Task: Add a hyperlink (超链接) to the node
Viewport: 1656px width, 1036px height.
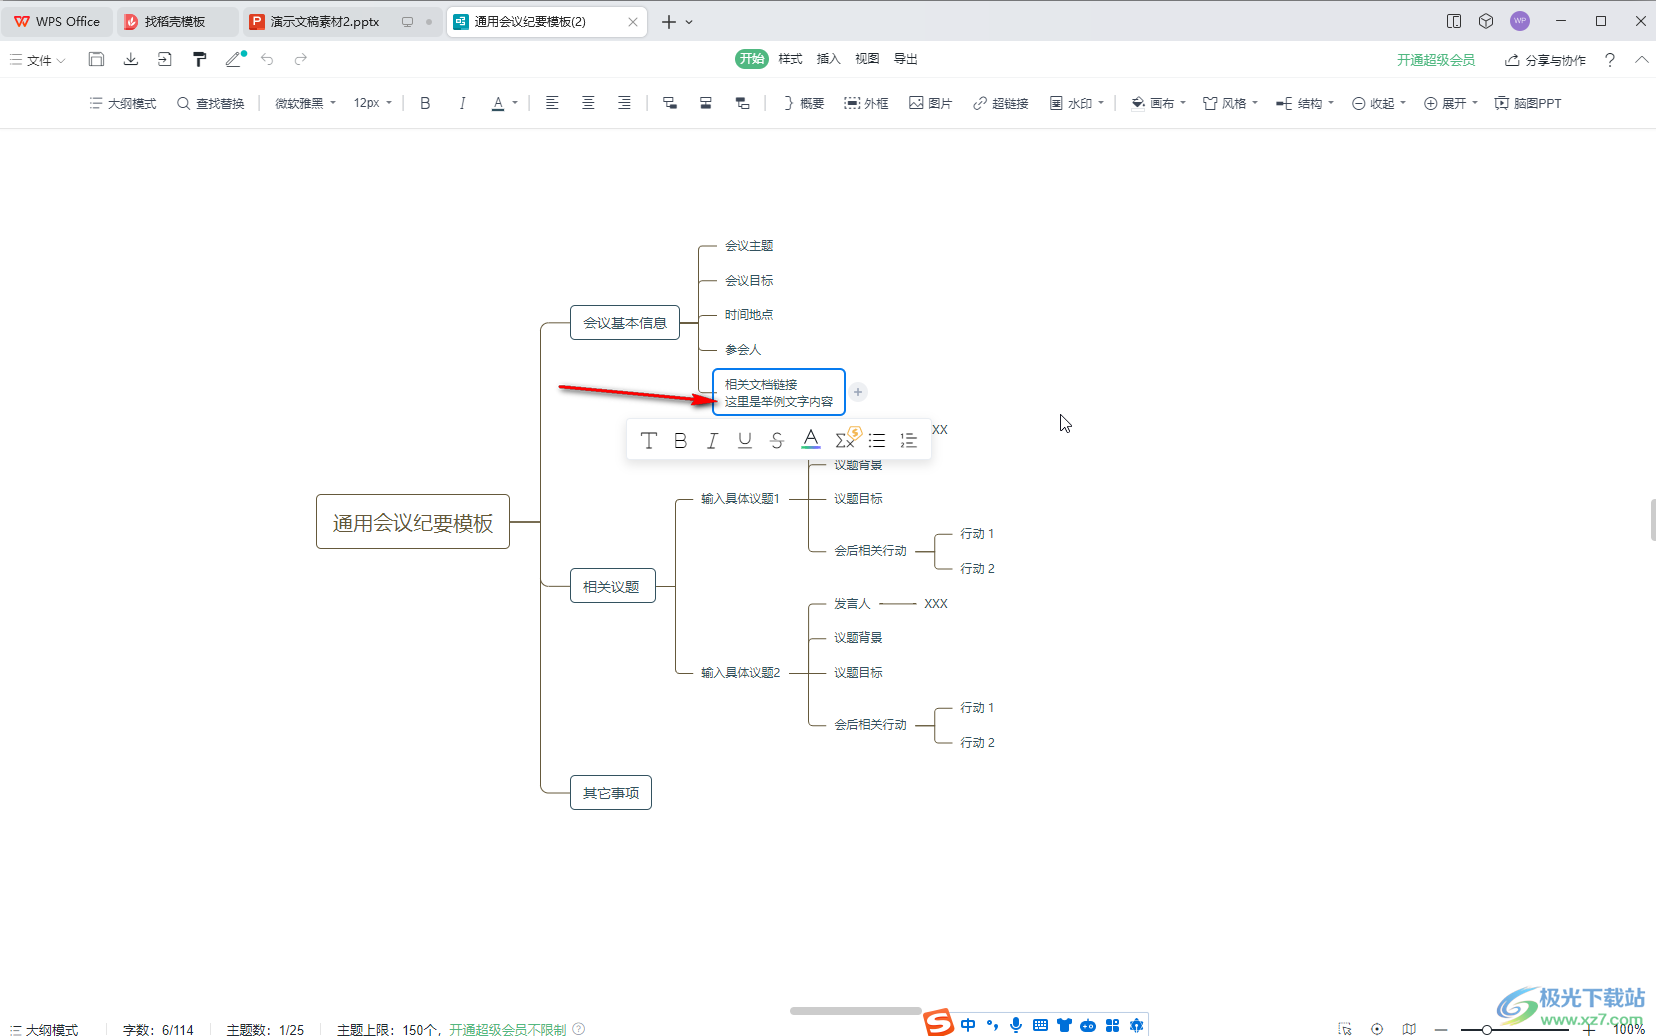Action: (1001, 103)
